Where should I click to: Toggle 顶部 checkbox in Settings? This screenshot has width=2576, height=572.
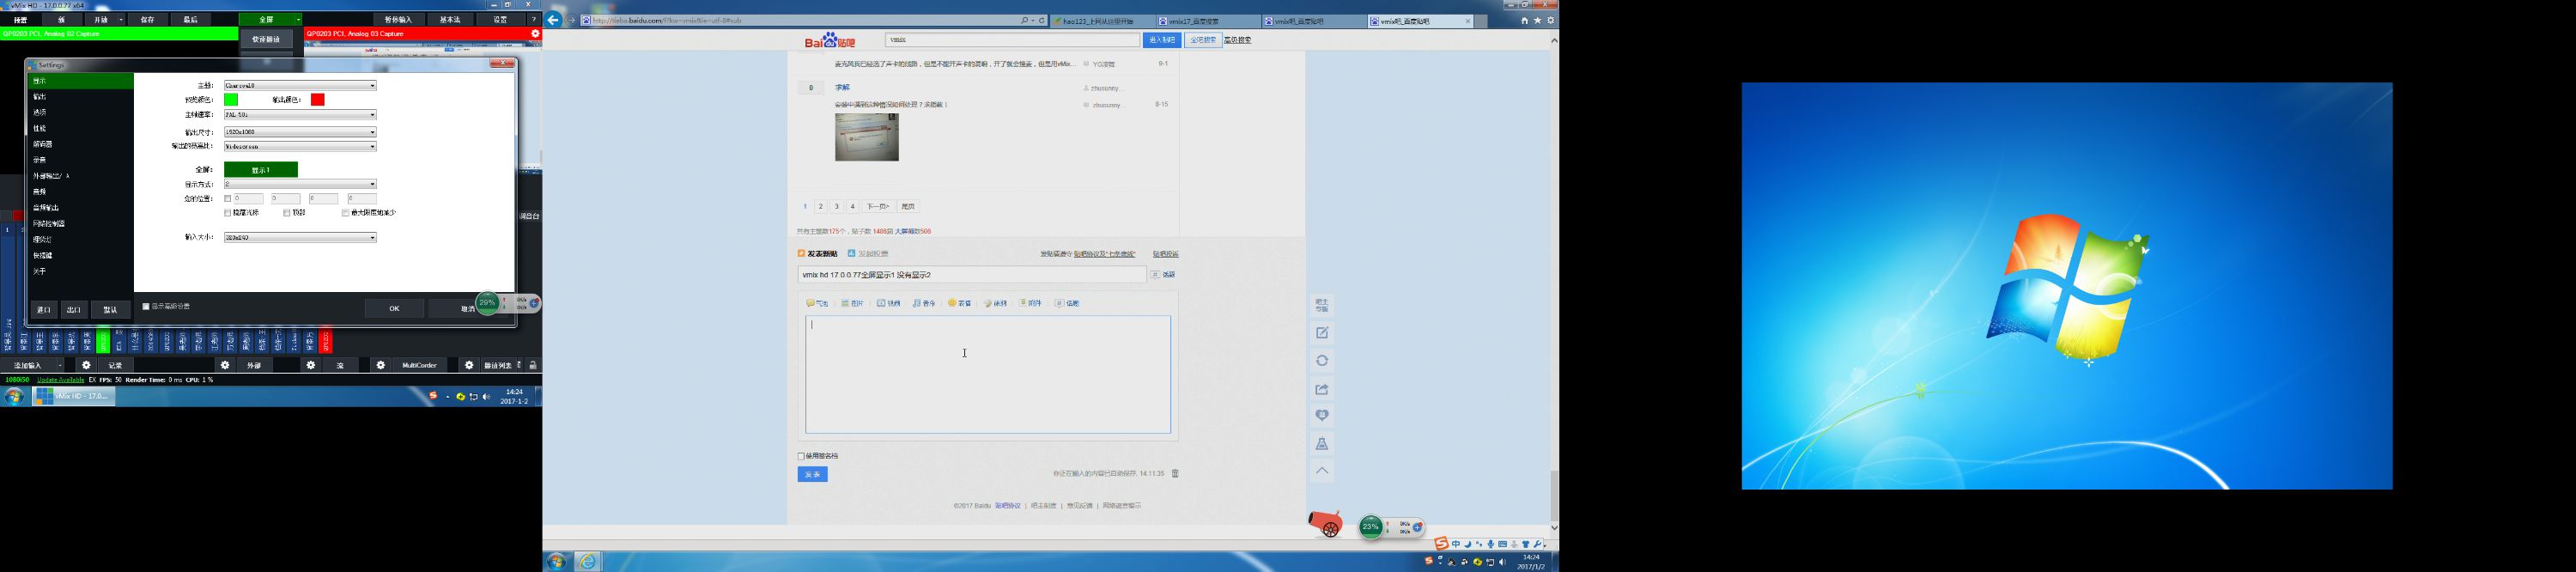coord(287,213)
